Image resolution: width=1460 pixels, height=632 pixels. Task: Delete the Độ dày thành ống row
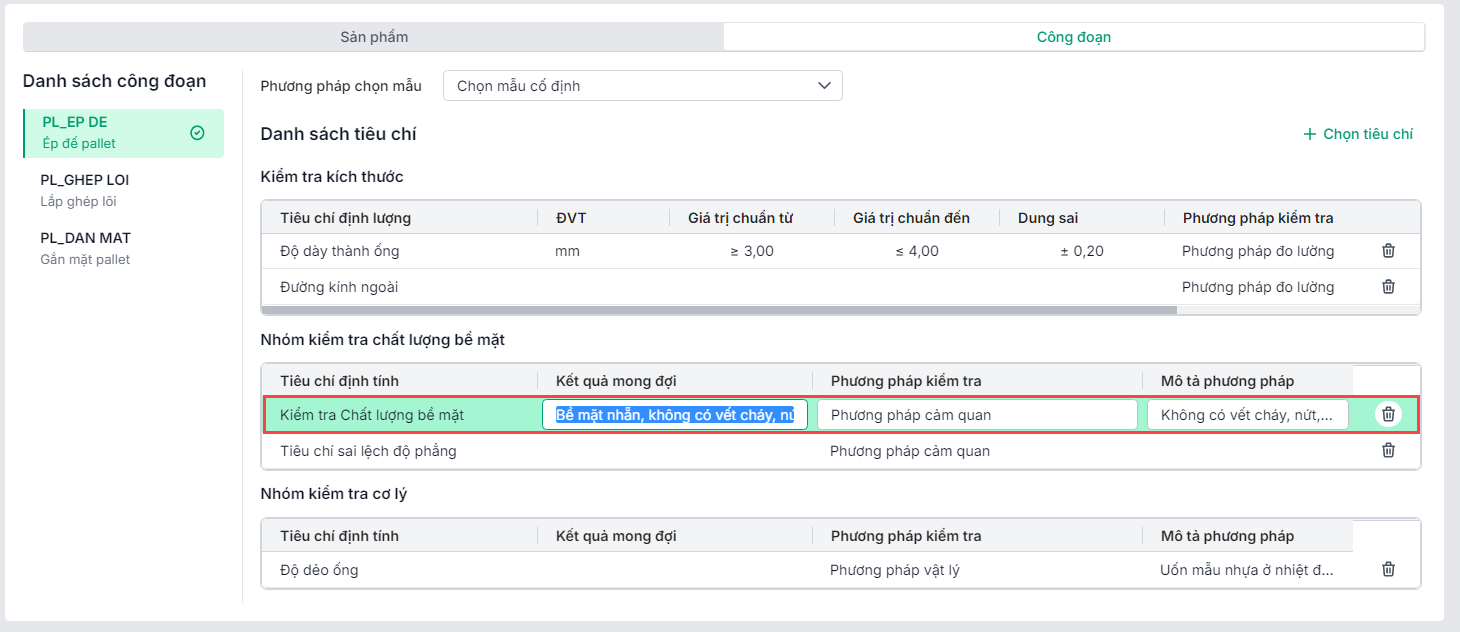coord(1388,251)
